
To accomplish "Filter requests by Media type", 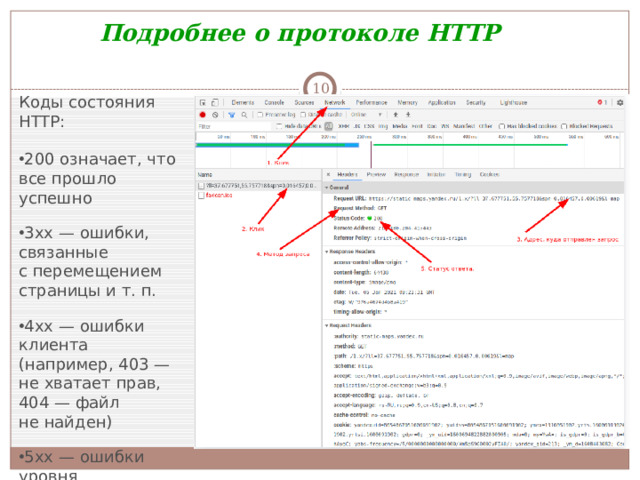I will 400,126.
